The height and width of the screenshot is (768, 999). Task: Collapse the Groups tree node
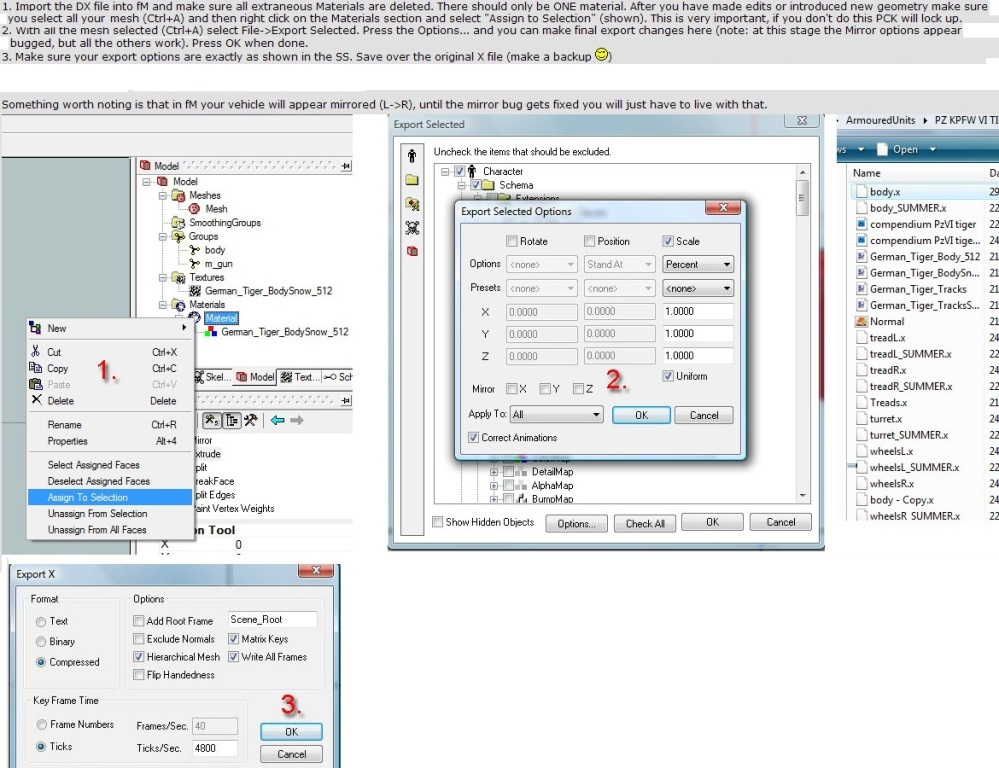click(163, 236)
